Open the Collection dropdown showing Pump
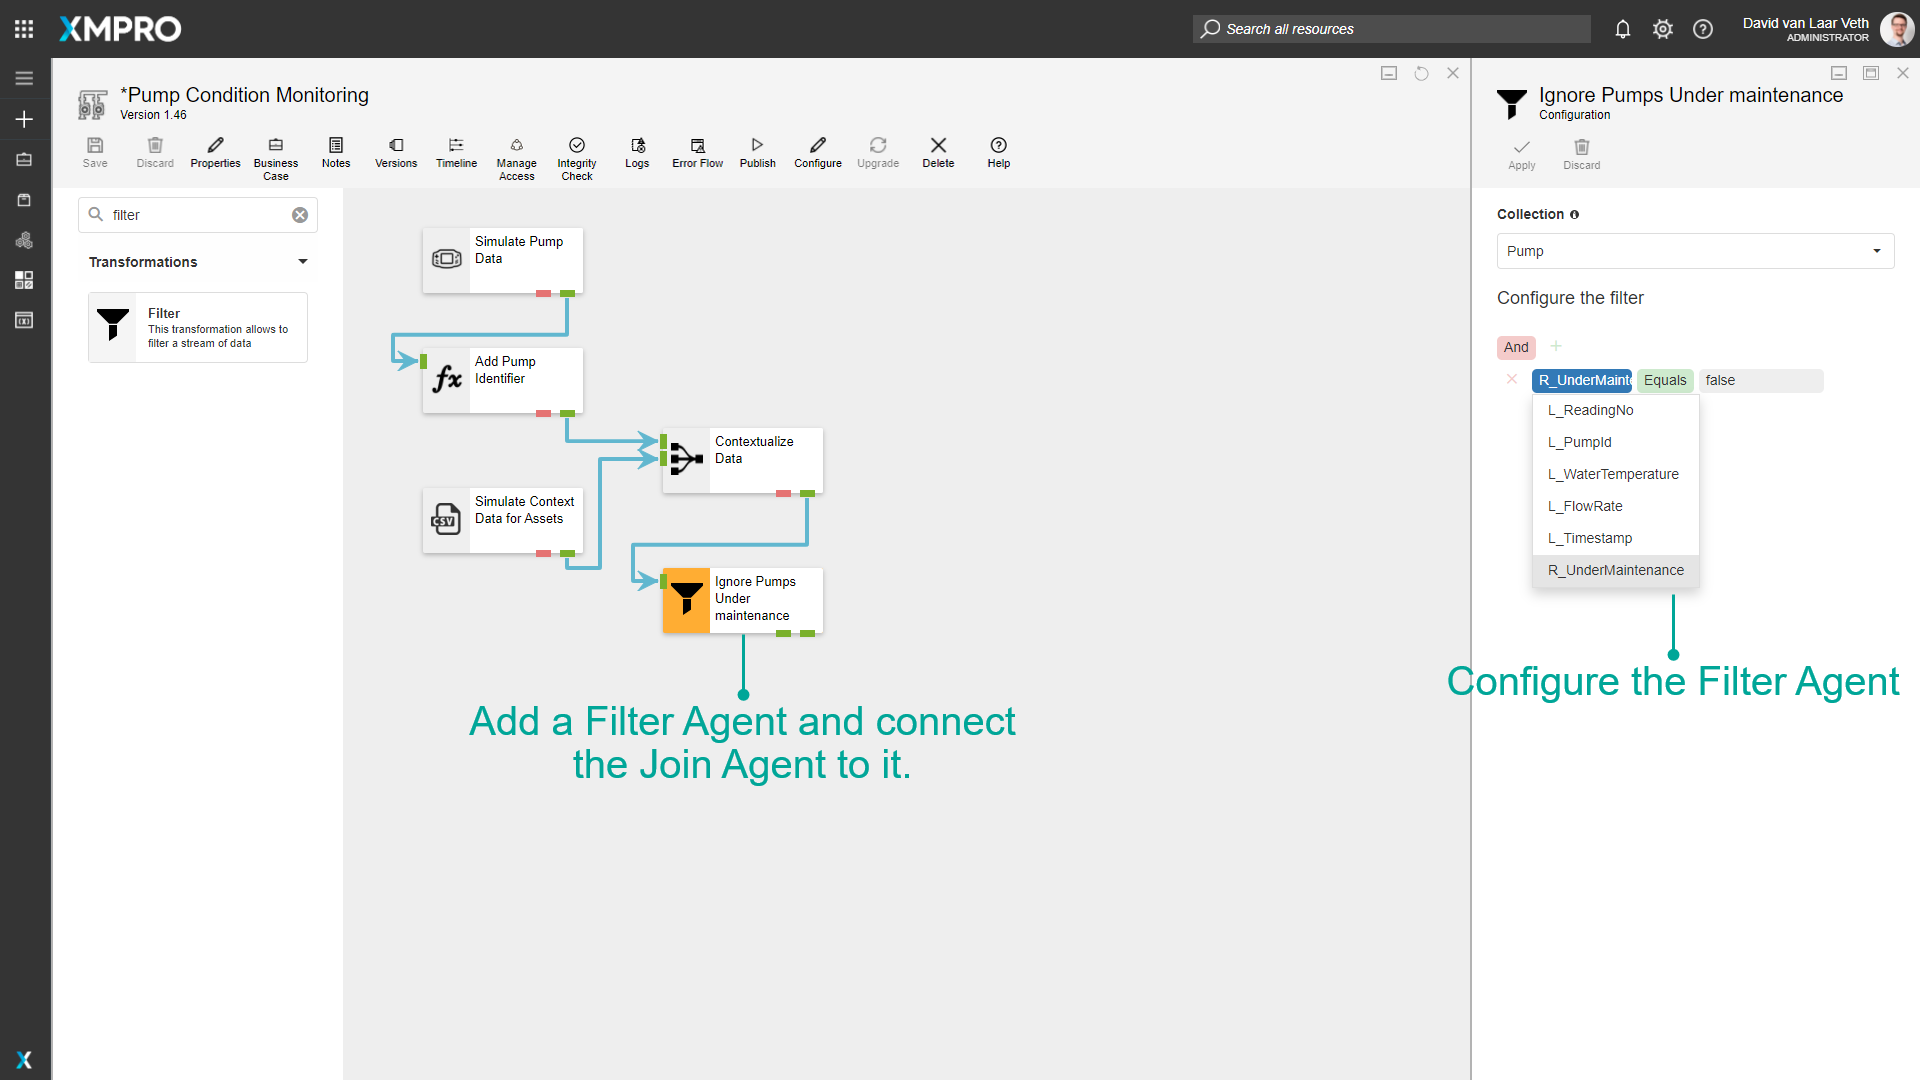 click(x=1695, y=251)
